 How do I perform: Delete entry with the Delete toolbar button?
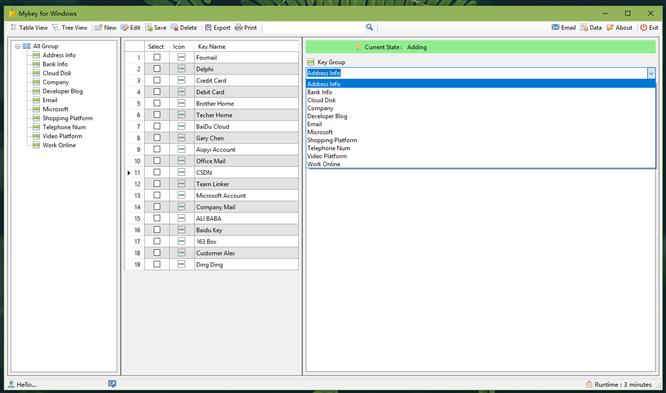(x=184, y=28)
